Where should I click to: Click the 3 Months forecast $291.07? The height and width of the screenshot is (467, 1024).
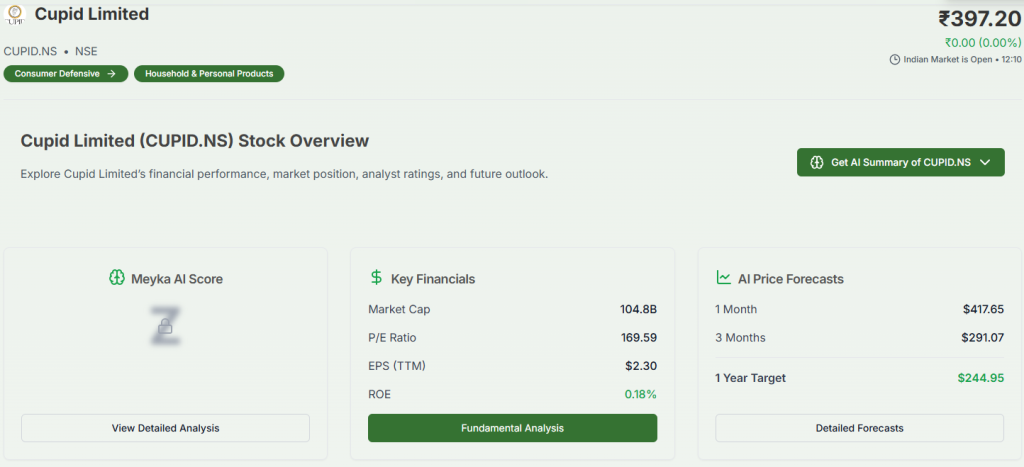[983, 338]
